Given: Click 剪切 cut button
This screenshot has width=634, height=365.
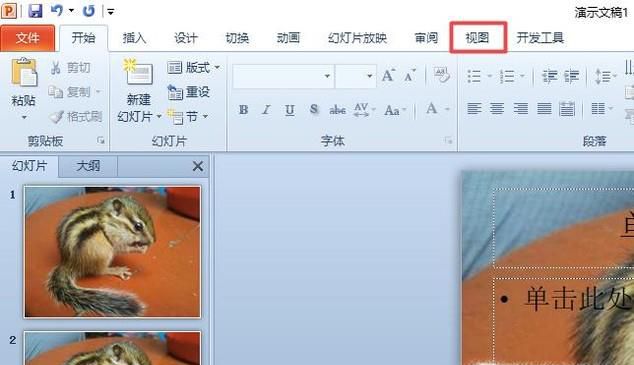Looking at the screenshot, I should [x=70, y=68].
